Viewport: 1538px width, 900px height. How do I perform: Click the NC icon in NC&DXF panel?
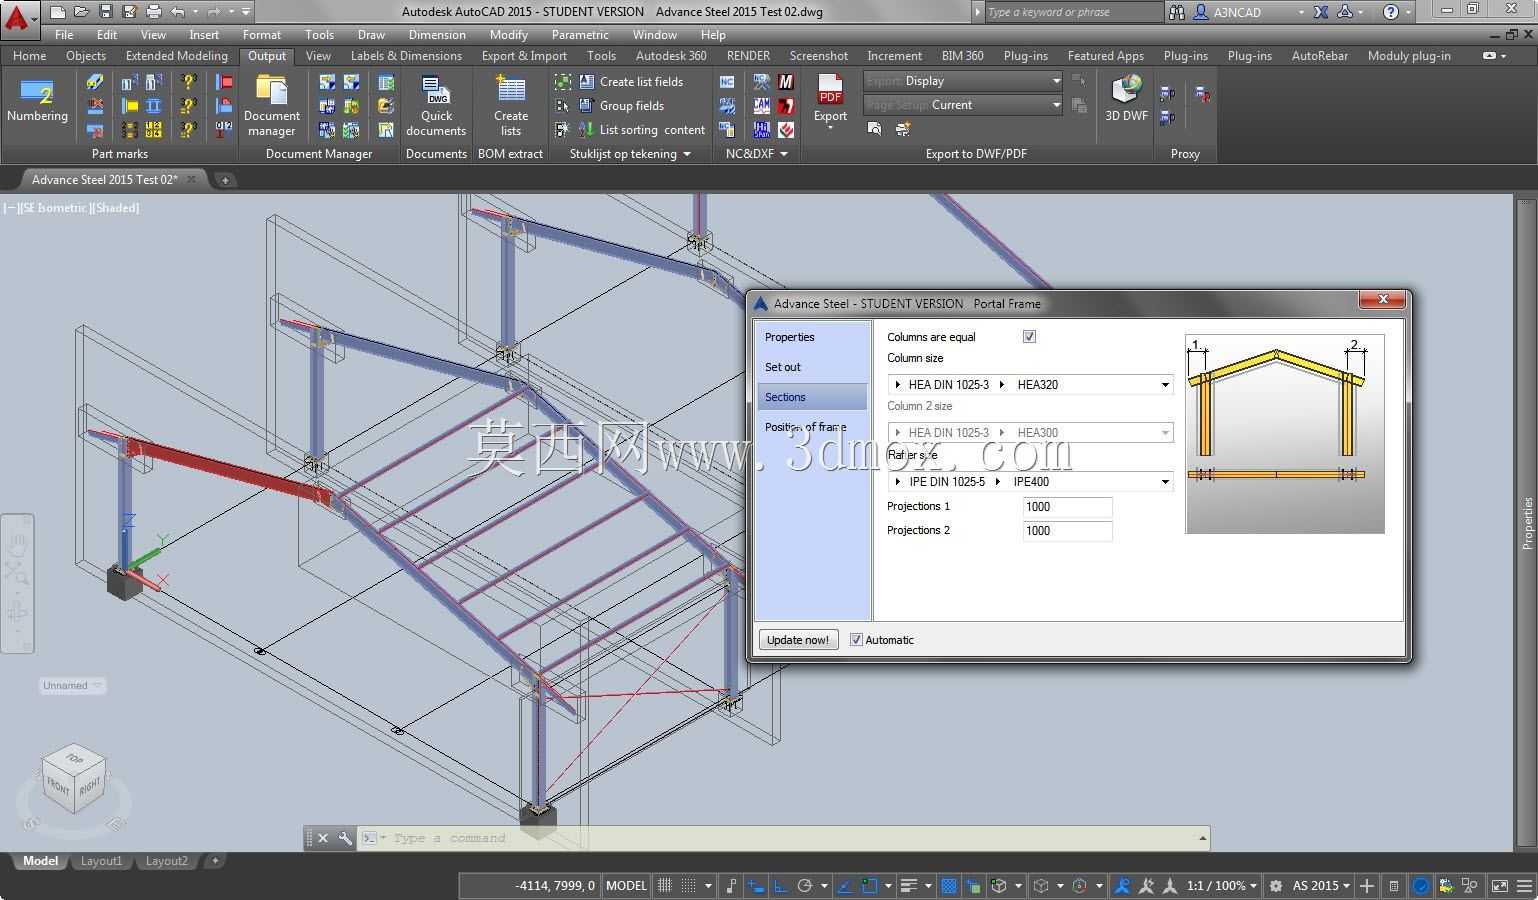click(727, 82)
